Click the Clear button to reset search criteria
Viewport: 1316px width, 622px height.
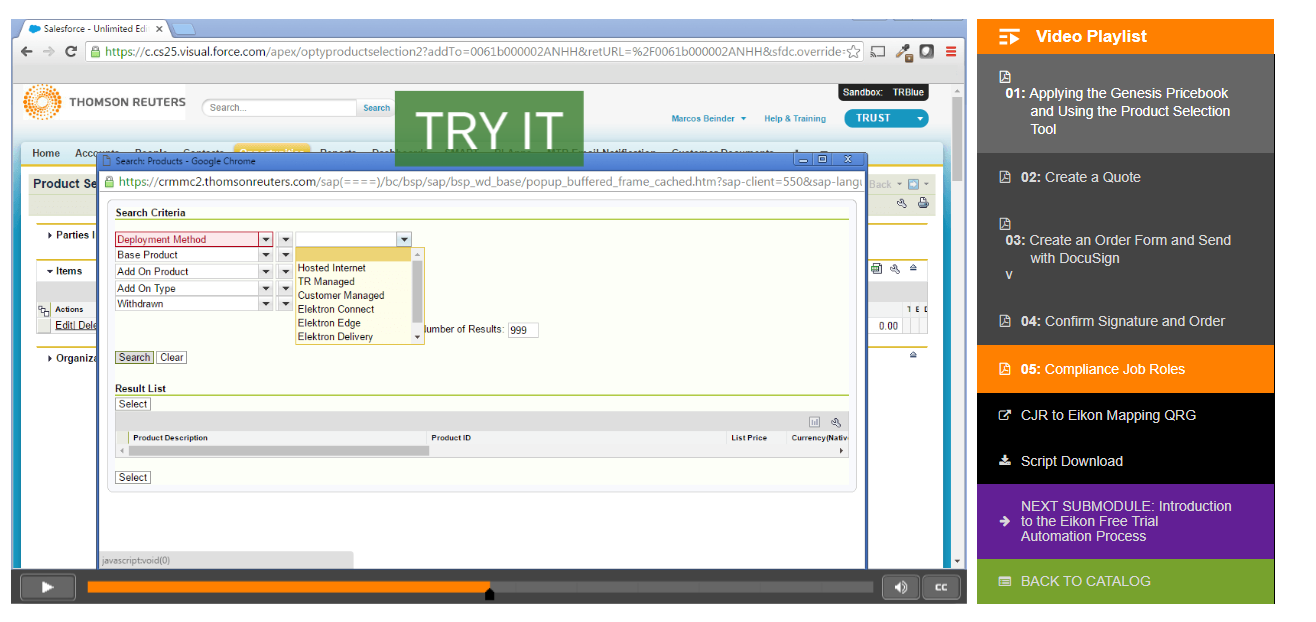click(171, 357)
